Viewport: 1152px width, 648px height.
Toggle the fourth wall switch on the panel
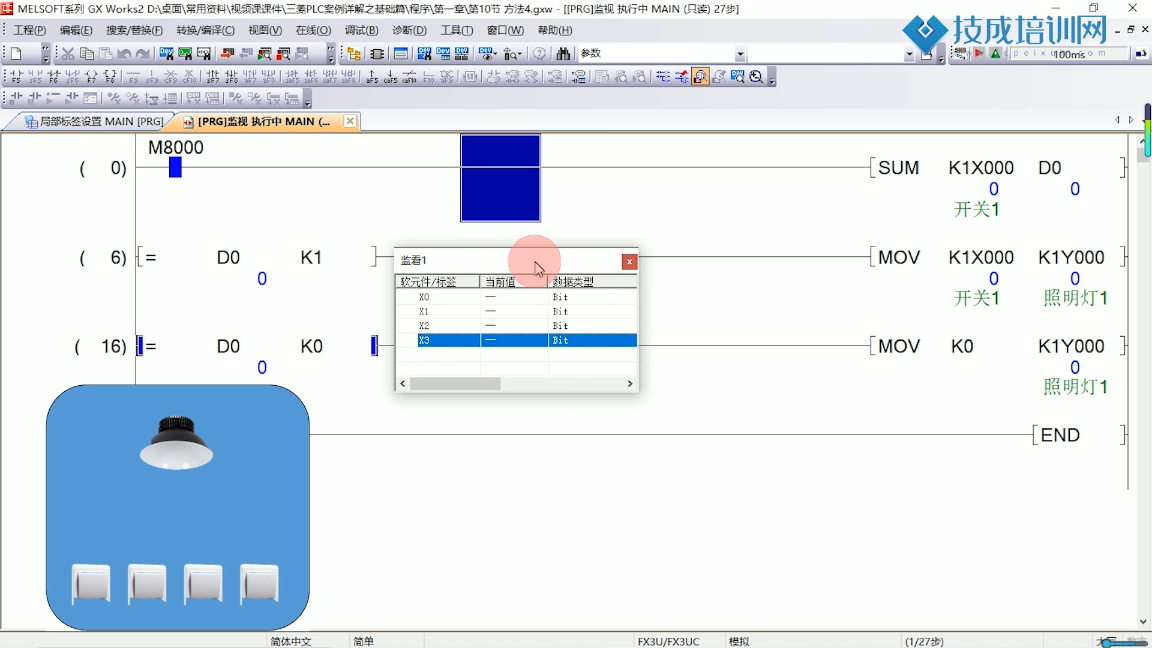[x=259, y=583]
